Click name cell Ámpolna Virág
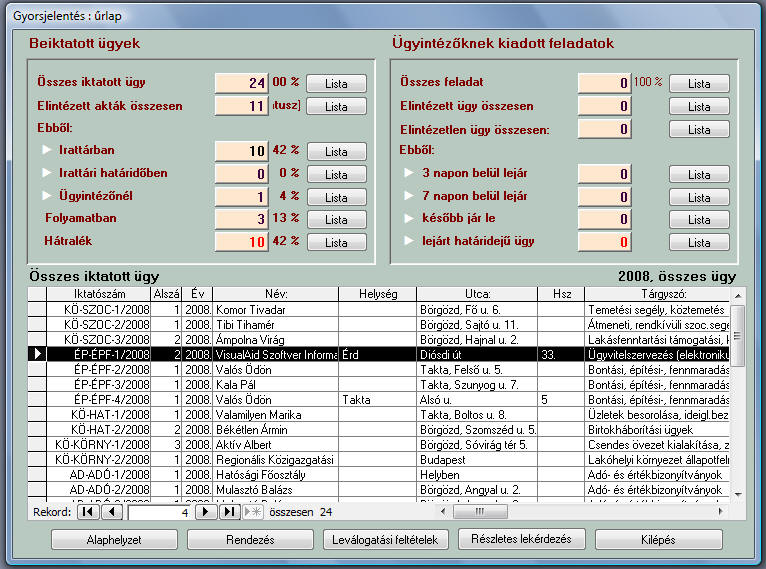 click(x=276, y=339)
